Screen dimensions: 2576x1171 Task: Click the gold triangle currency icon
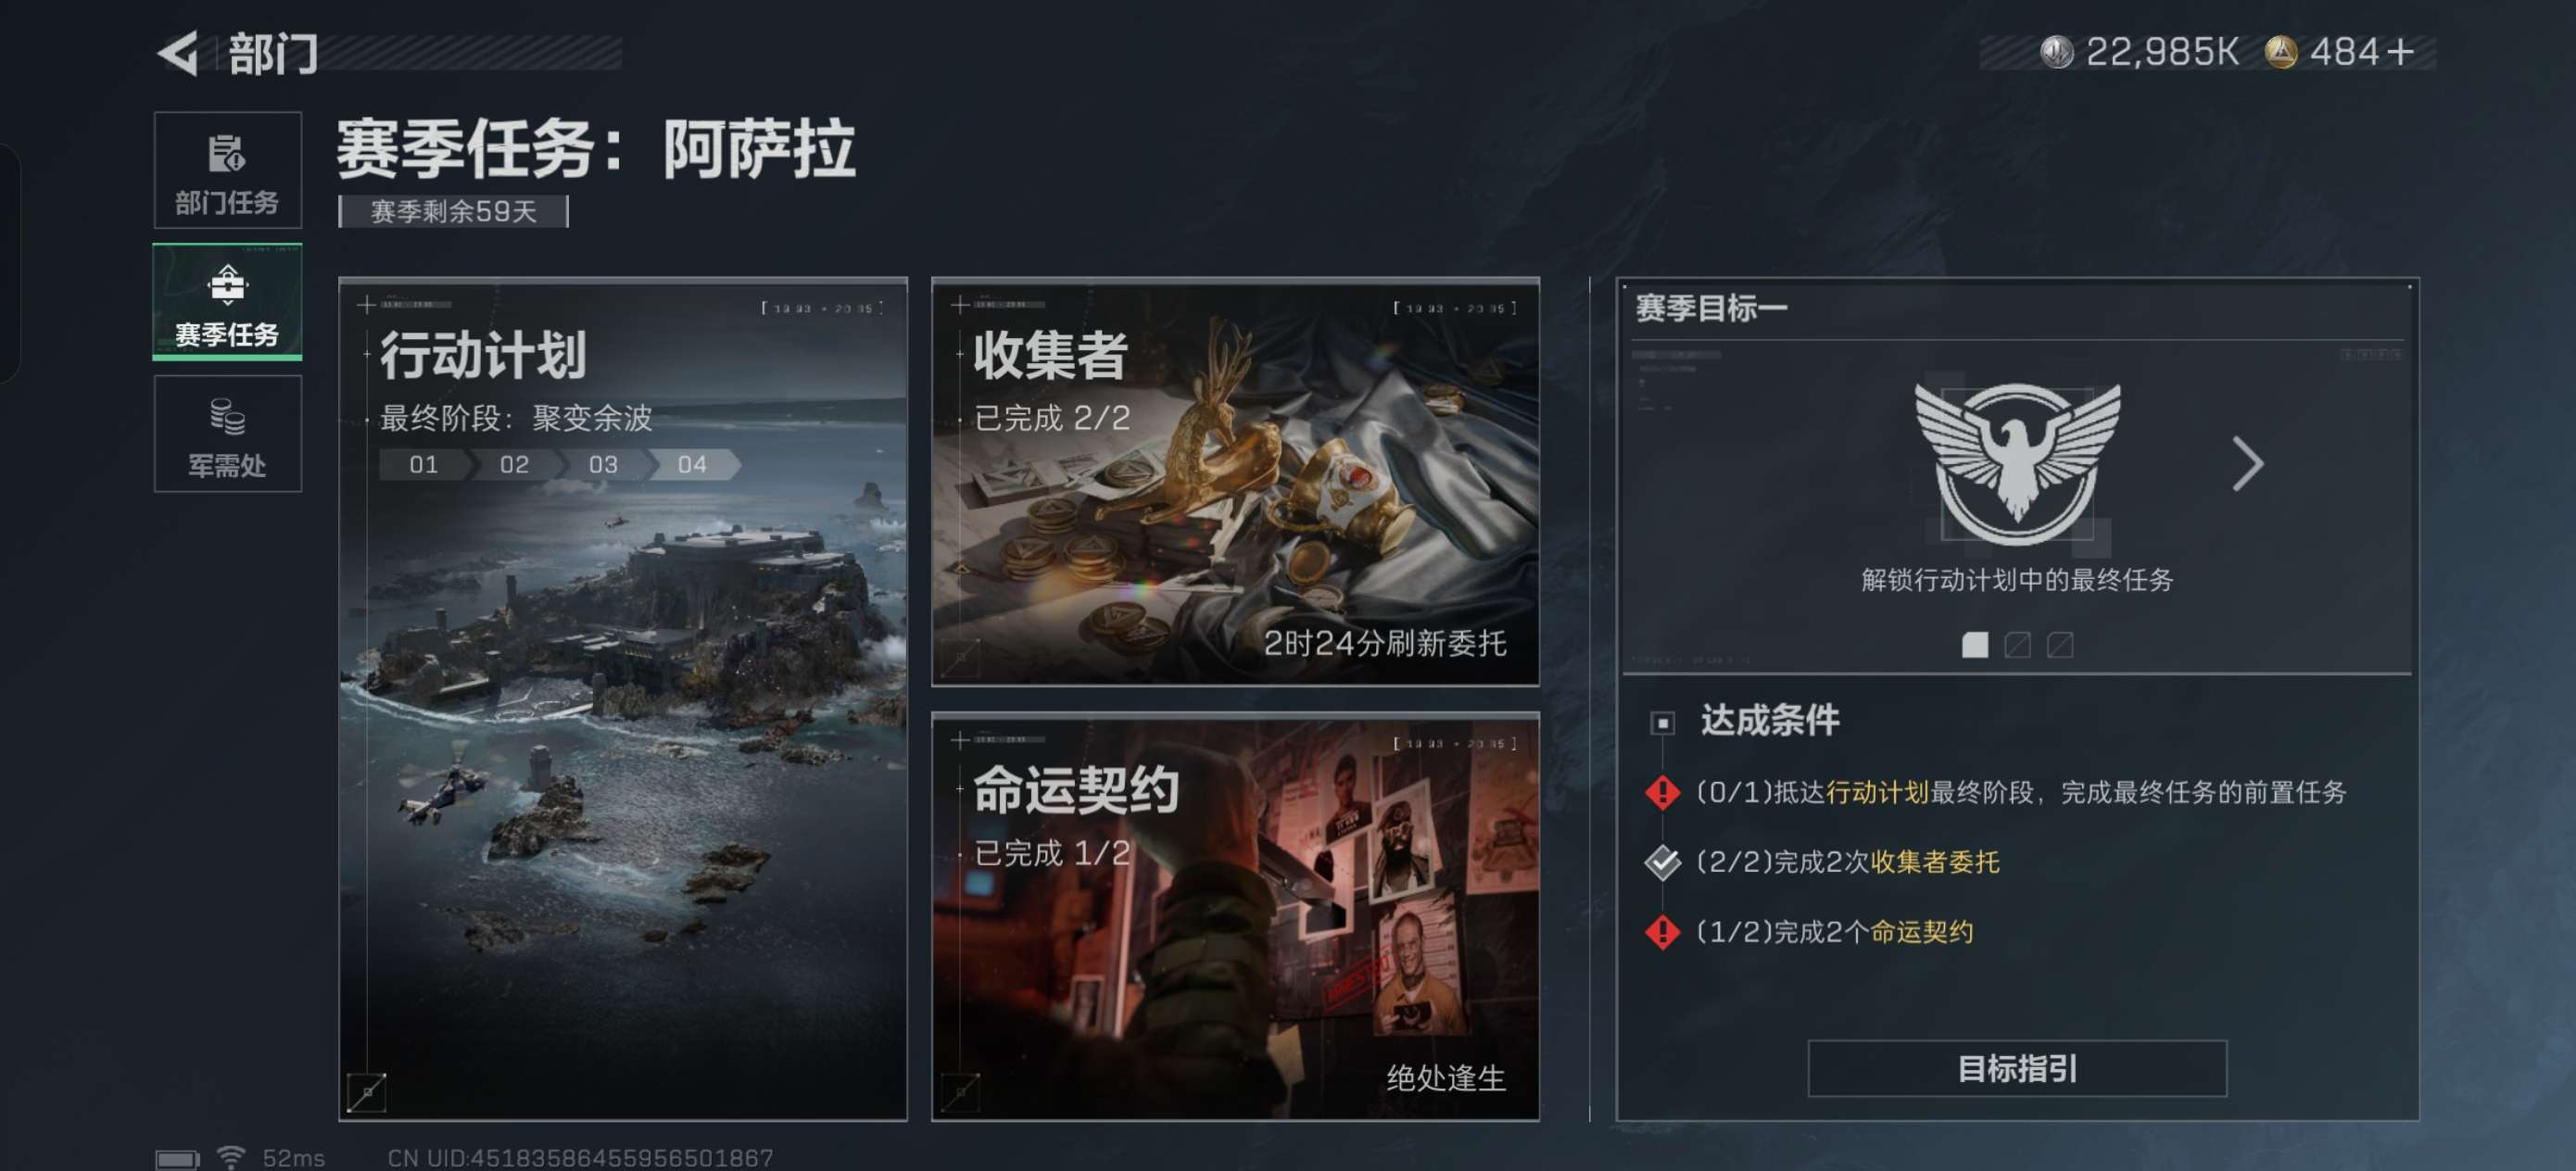click(2280, 52)
